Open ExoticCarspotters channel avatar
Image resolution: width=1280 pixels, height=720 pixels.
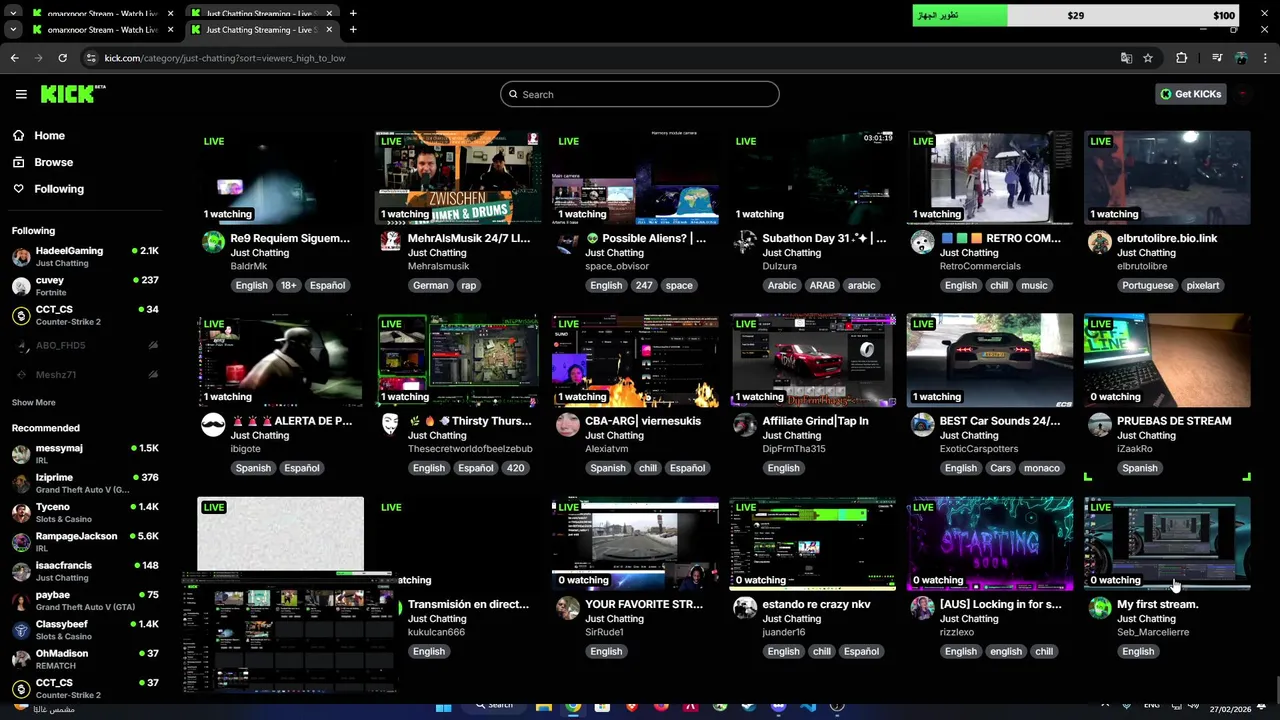click(x=922, y=425)
